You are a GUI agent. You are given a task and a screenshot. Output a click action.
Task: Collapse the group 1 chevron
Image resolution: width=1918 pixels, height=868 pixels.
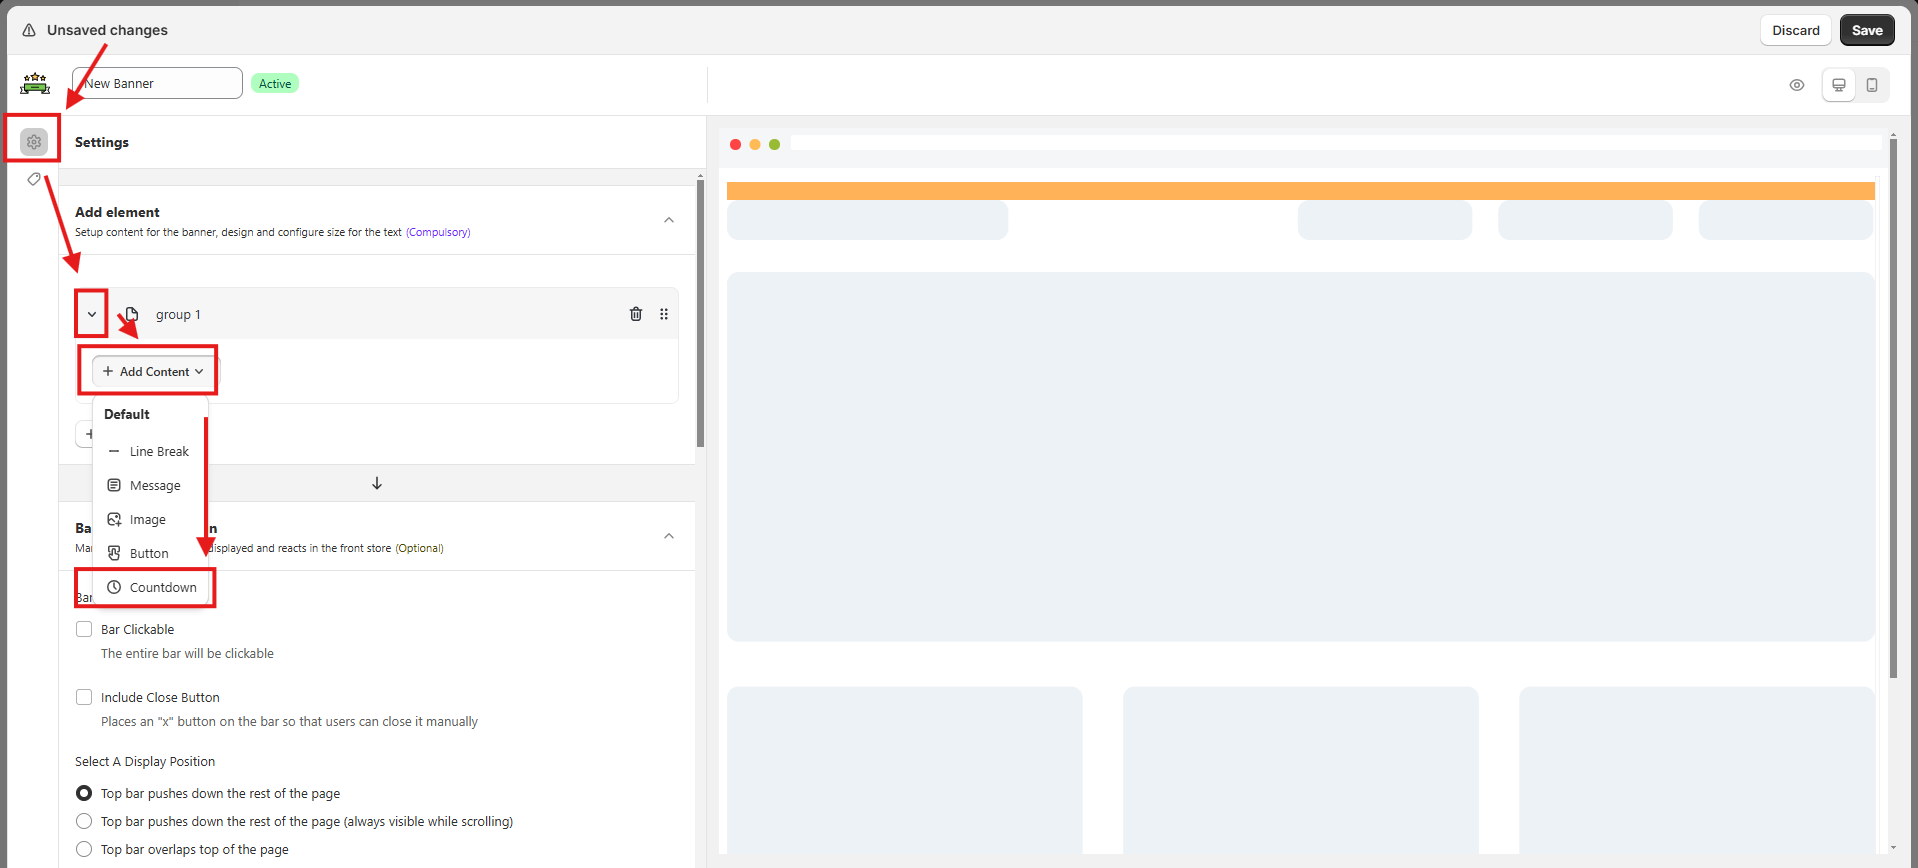click(92, 314)
